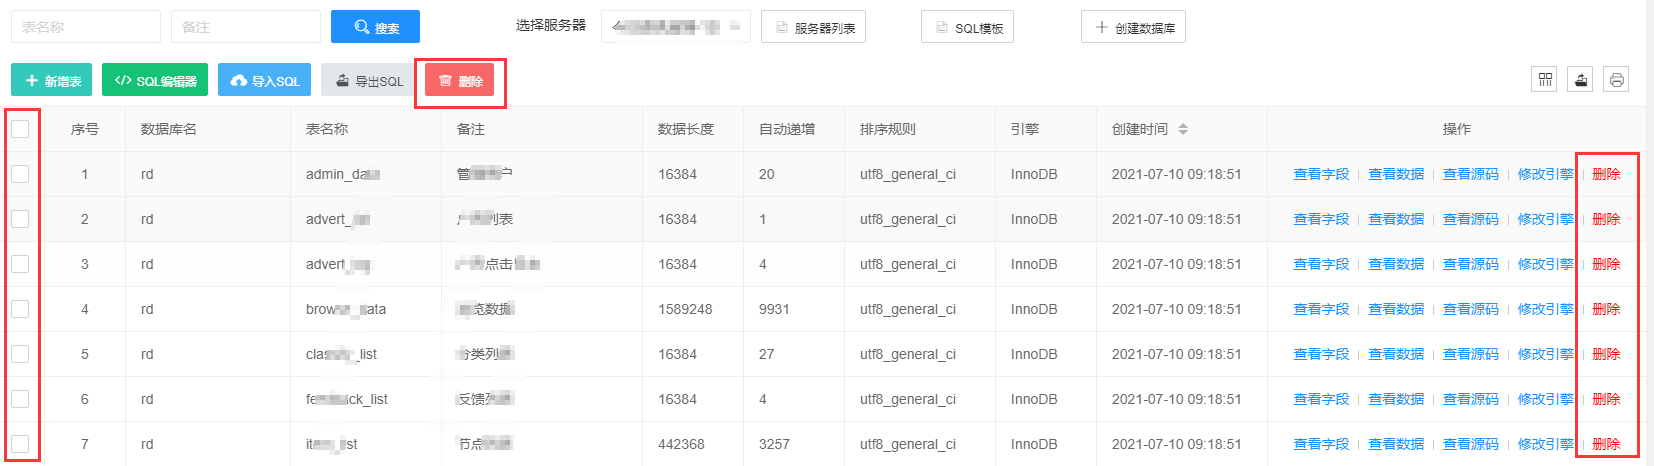The width and height of the screenshot is (1654, 466).
Task: Click data length value 1589248
Action: pyautogui.click(x=685, y=309)
